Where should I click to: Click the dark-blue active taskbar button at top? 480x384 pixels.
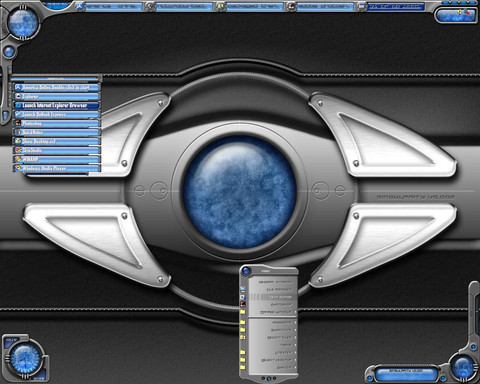[396, 7]
